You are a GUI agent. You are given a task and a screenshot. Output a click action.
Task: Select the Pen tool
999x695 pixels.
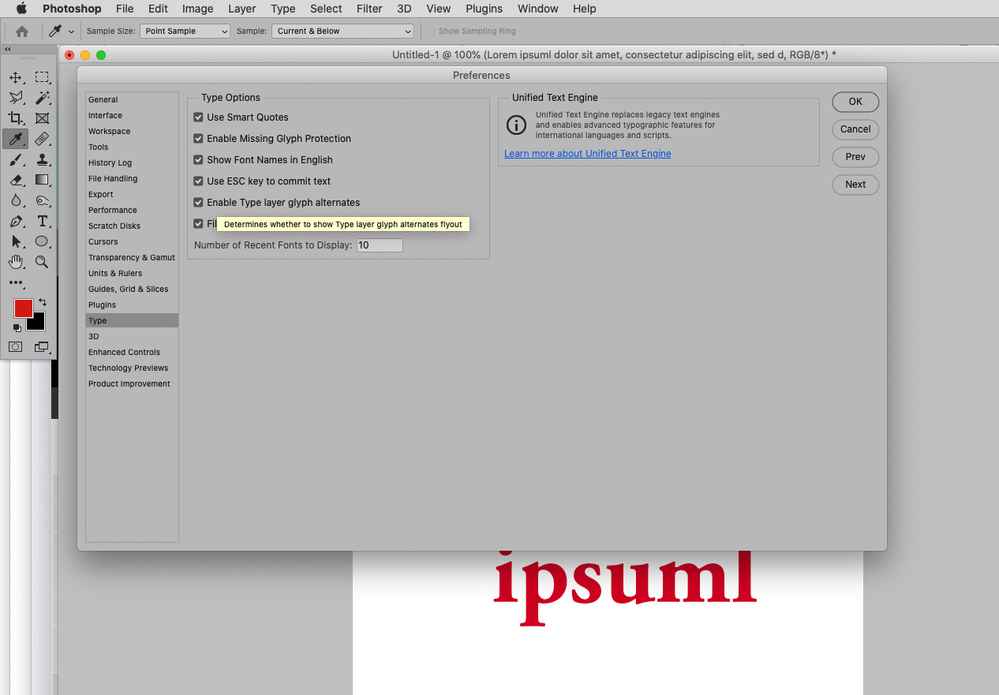click(x=15, y=222)
